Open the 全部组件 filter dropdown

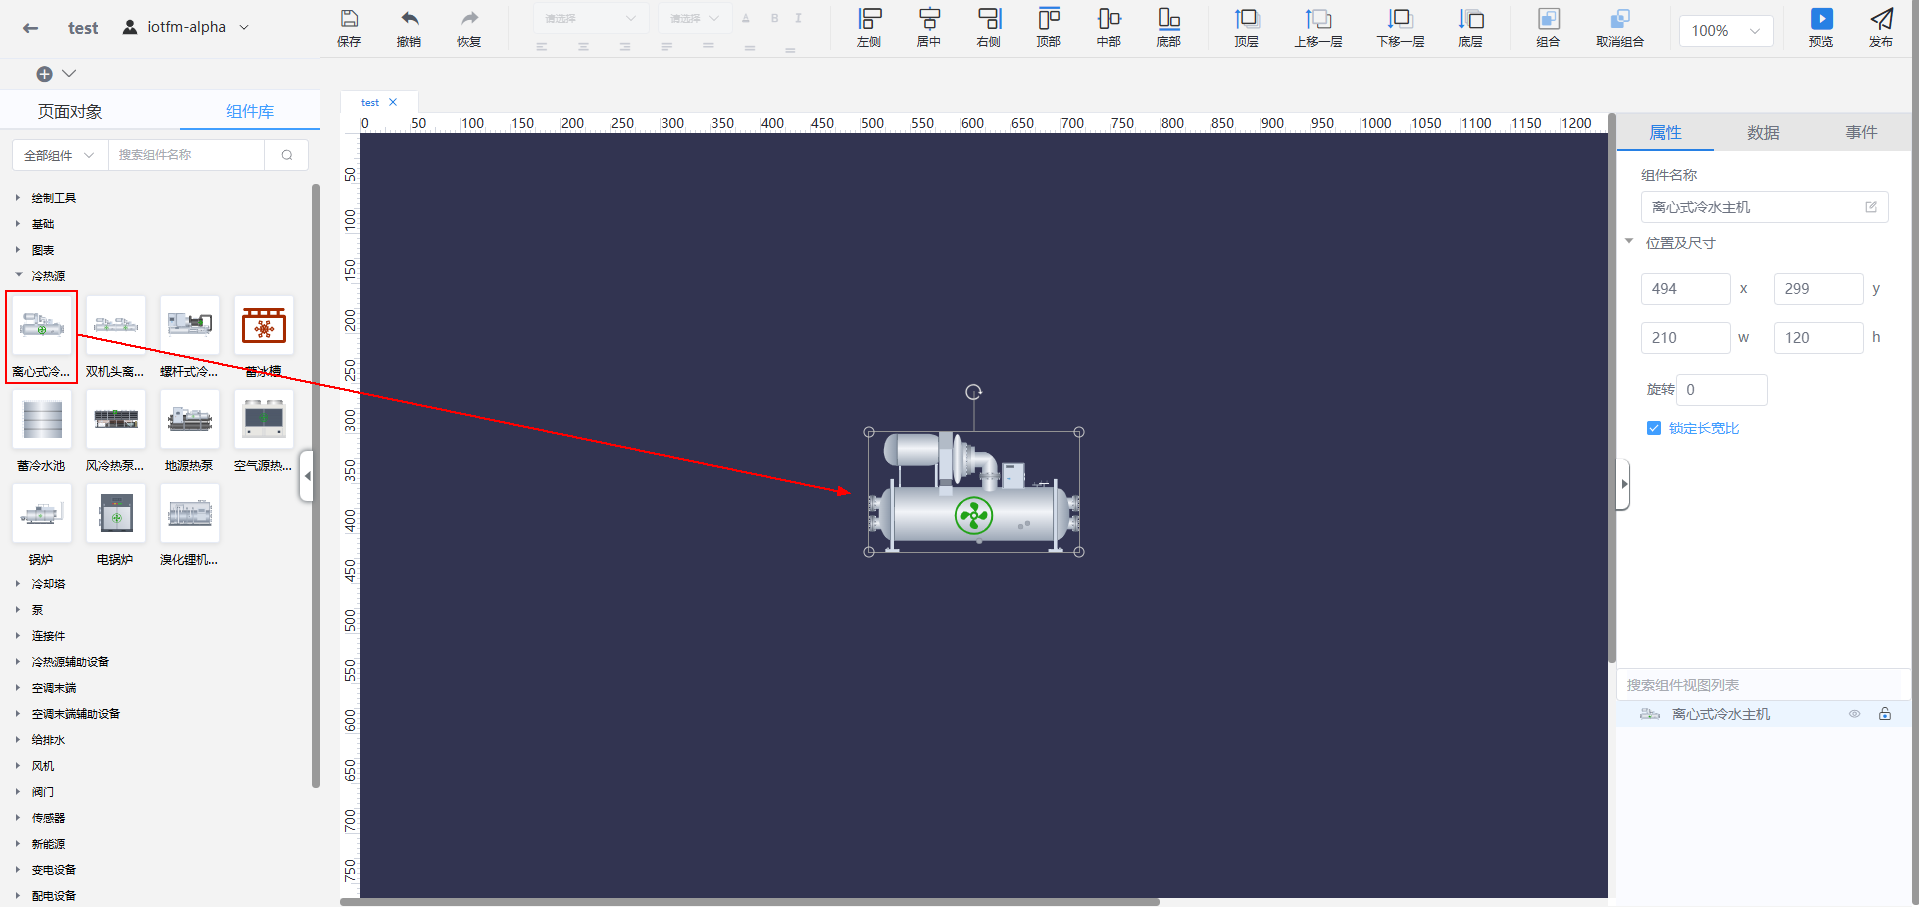click(x=60, y=155)
